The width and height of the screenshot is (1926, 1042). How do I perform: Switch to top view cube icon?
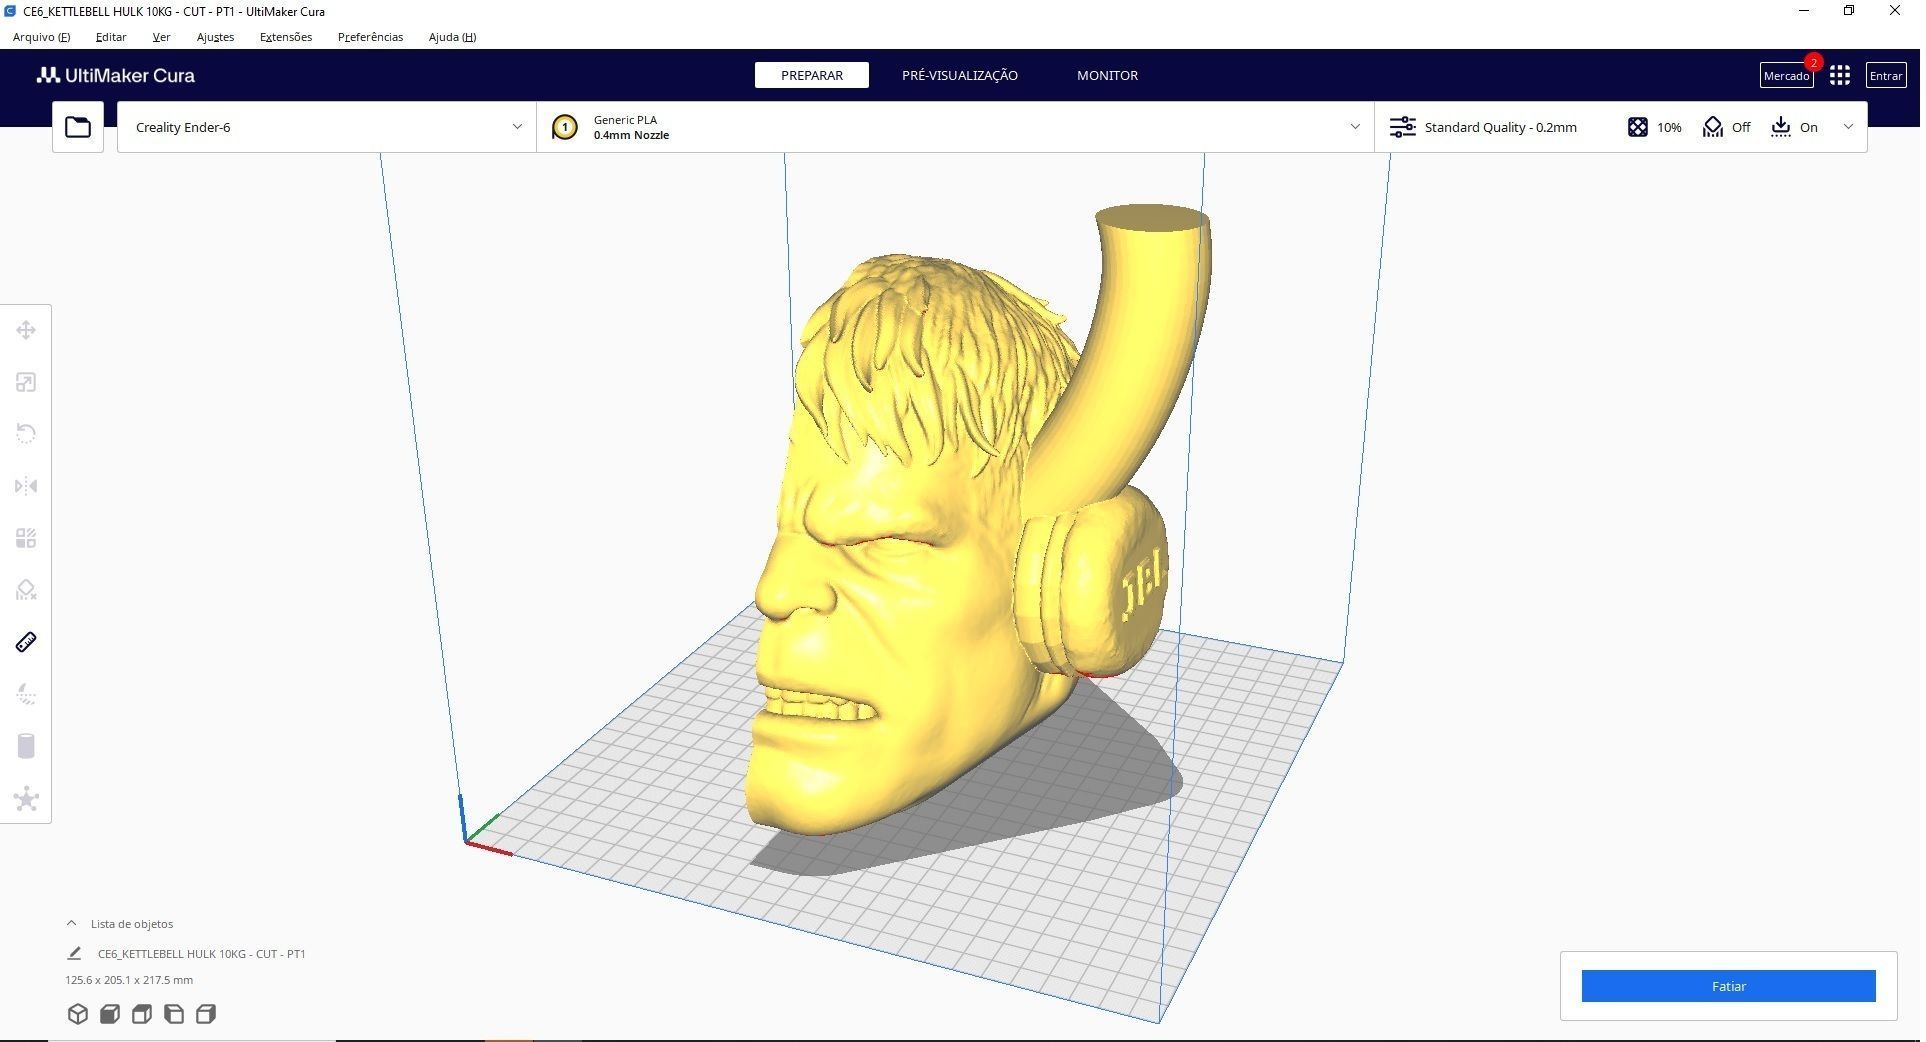(x=142, y=1014)
